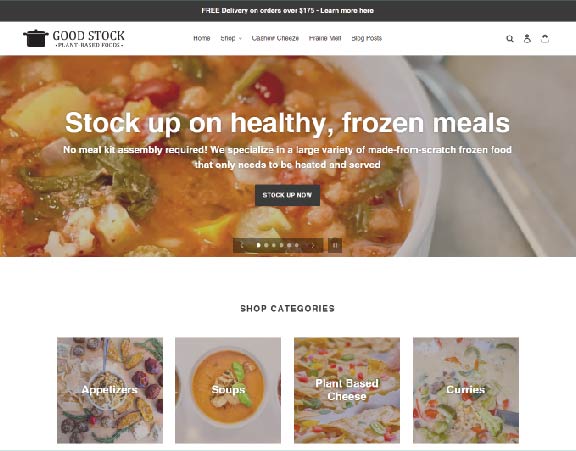Go to previous slide with left arrow
The image size is (576, 451).
[x=242, y=245]
